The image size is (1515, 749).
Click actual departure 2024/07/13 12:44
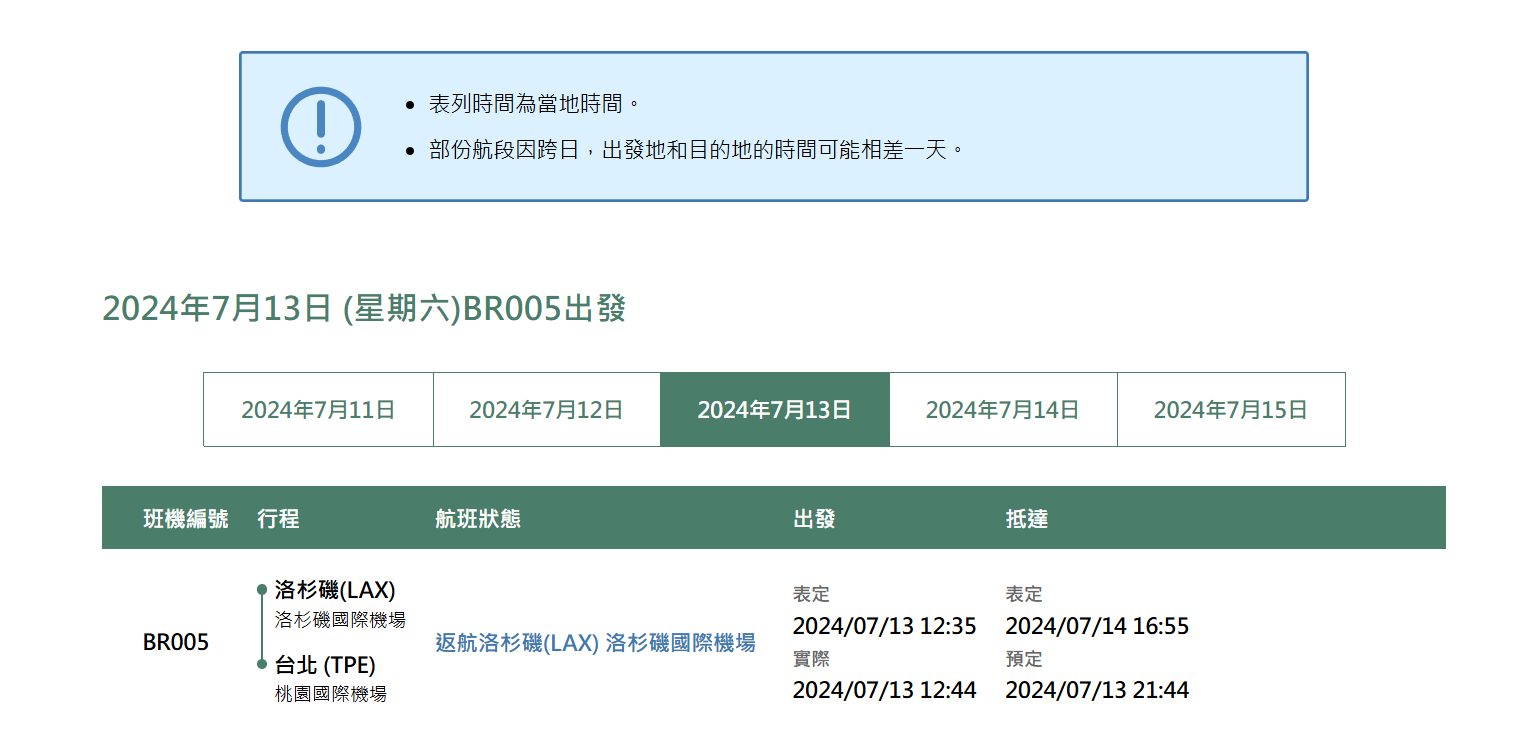[884, 689]
